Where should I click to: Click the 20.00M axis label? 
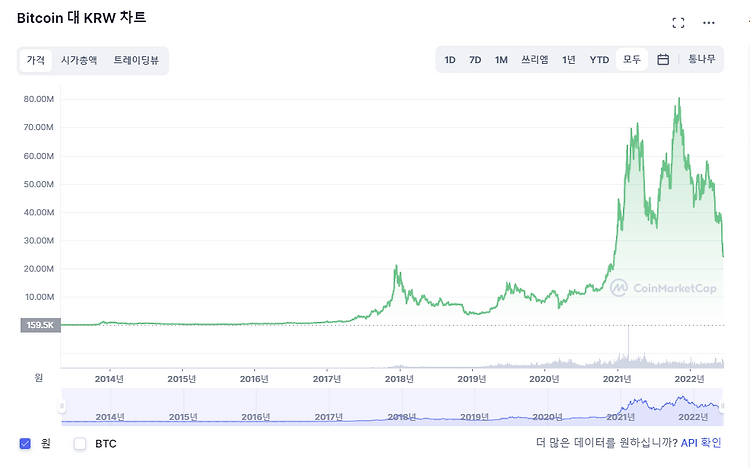click(x=39, y=269)
